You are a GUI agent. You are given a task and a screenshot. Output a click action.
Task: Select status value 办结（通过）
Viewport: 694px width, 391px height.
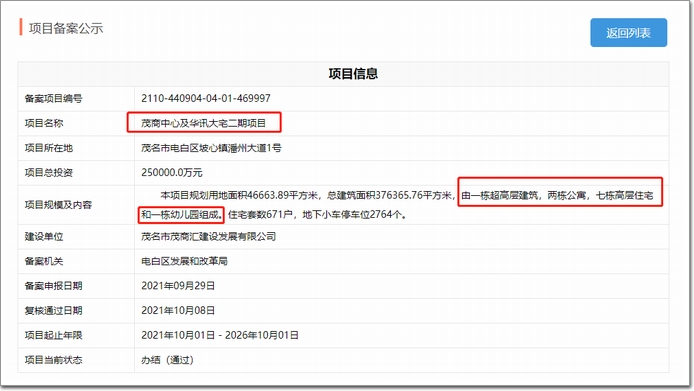click(167, 360)
